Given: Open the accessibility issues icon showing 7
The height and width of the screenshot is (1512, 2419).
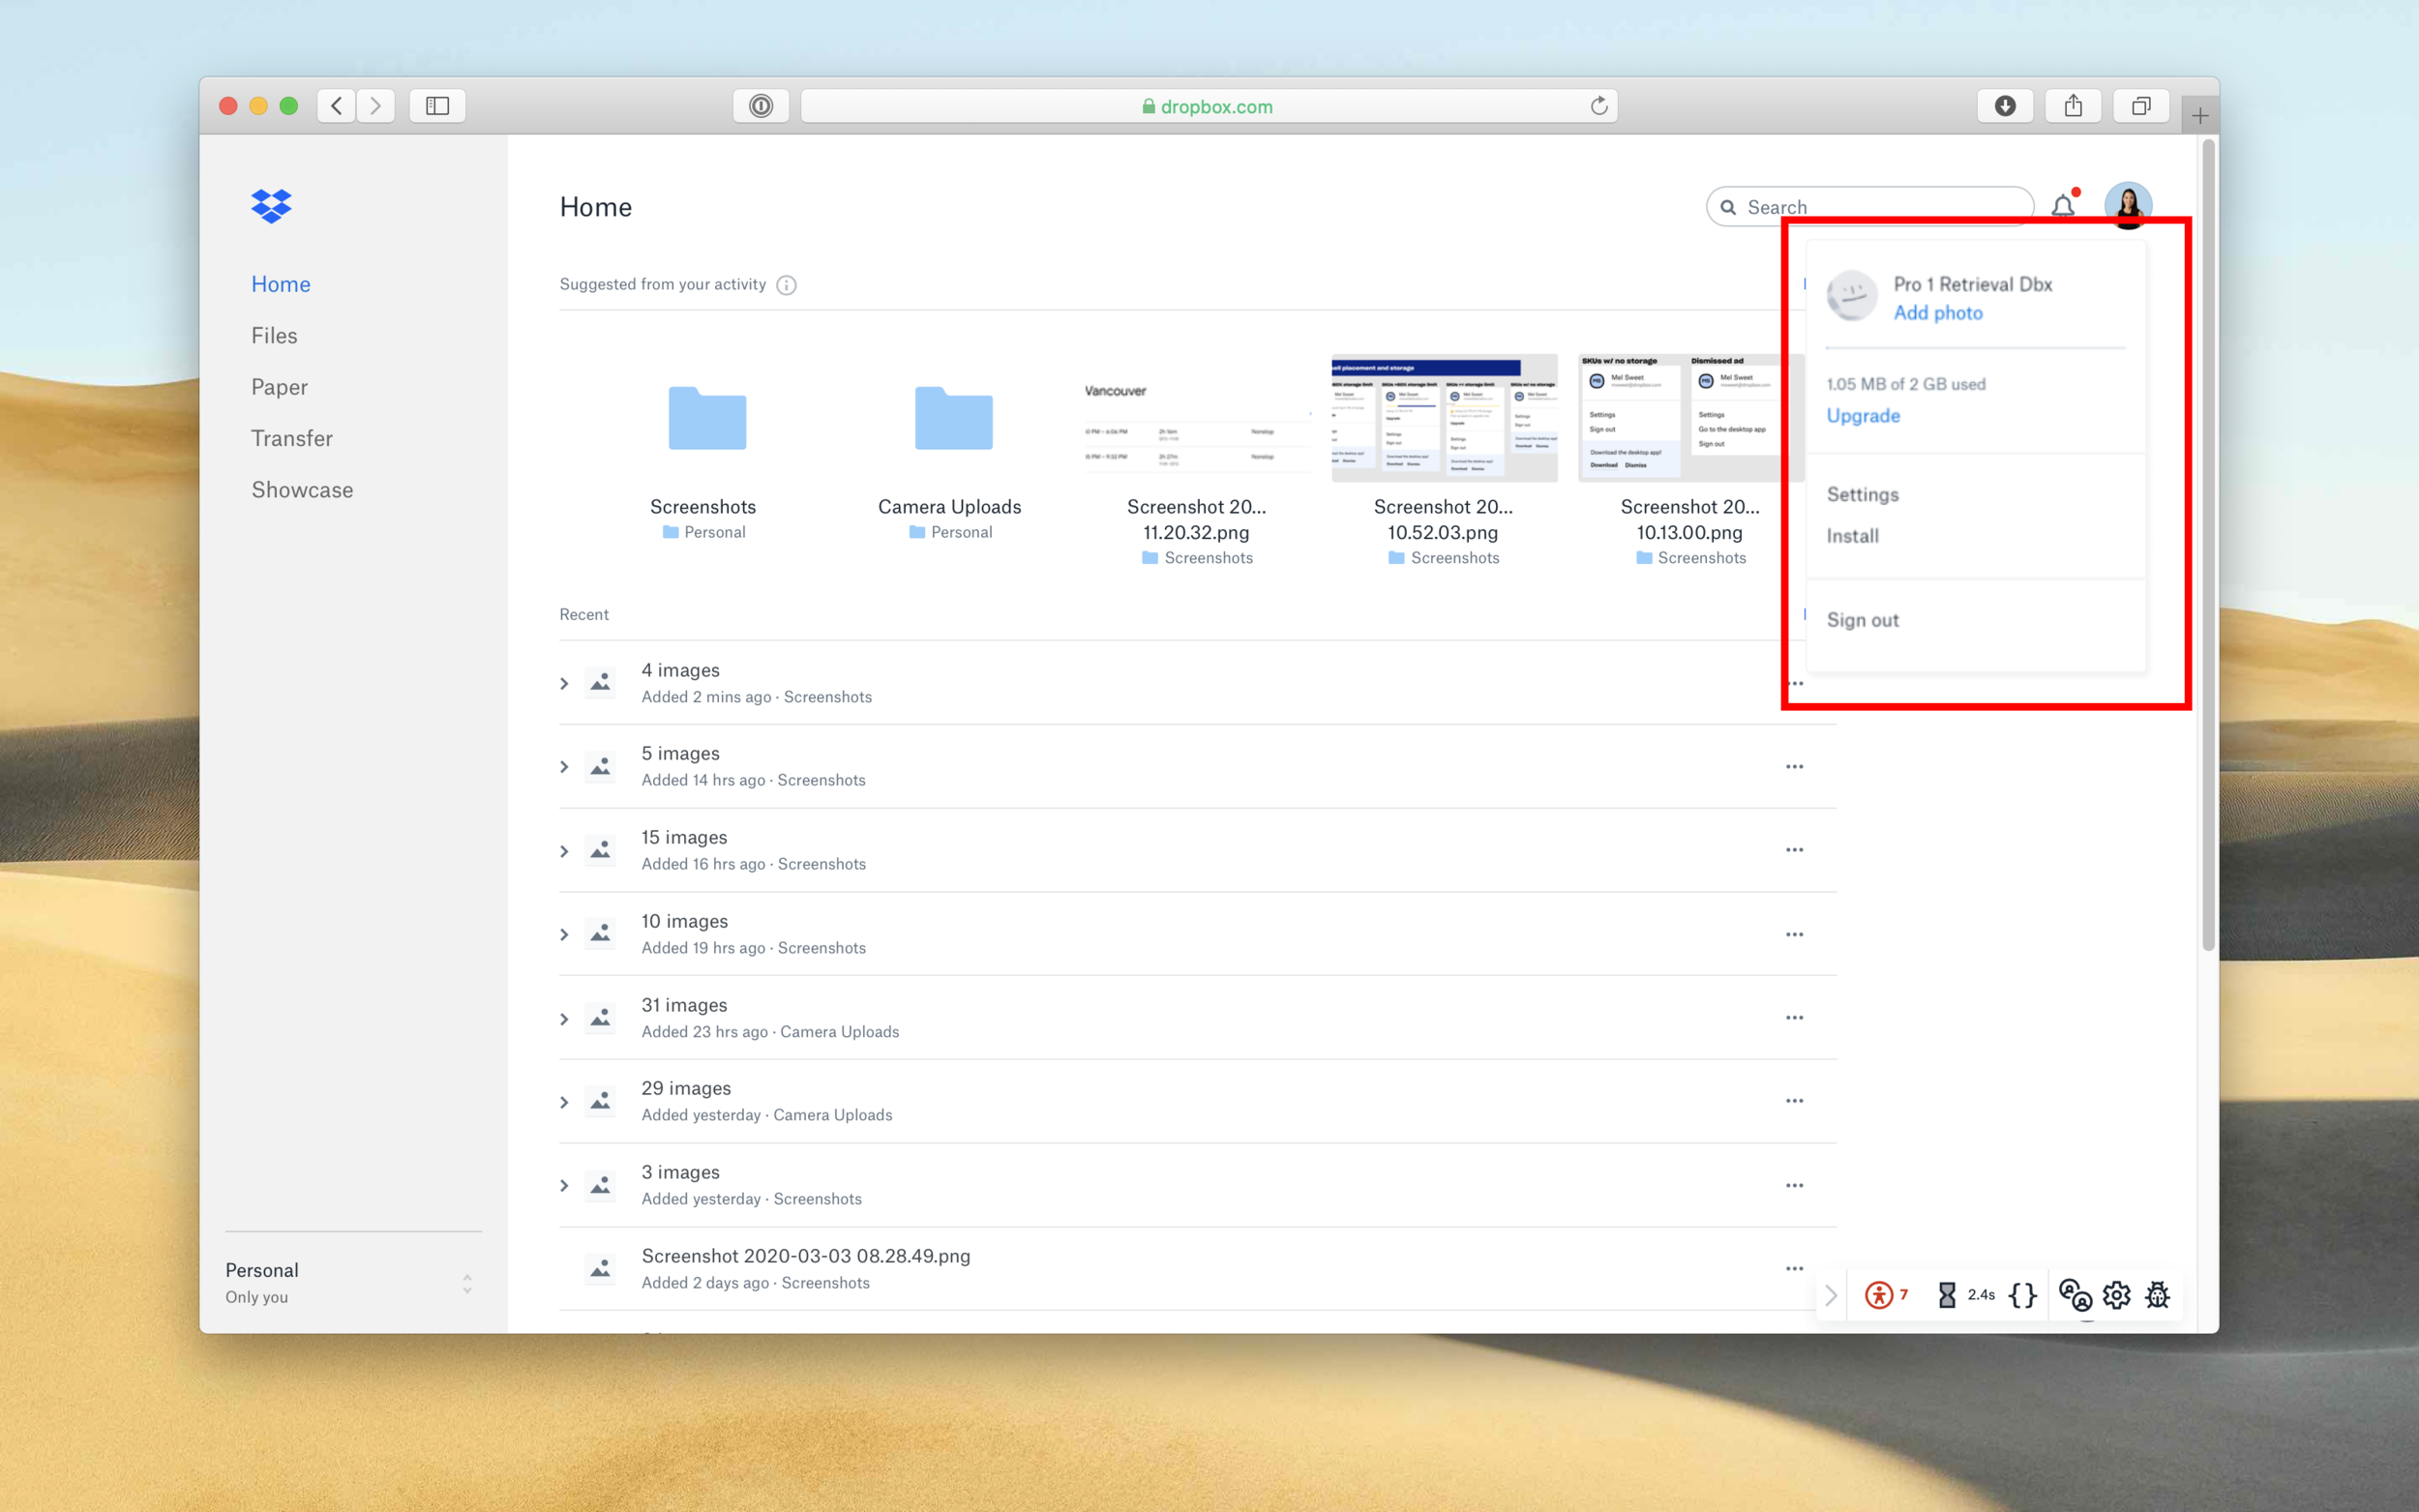Looking at the screenshot, I should click(x=1879, y=1295).
